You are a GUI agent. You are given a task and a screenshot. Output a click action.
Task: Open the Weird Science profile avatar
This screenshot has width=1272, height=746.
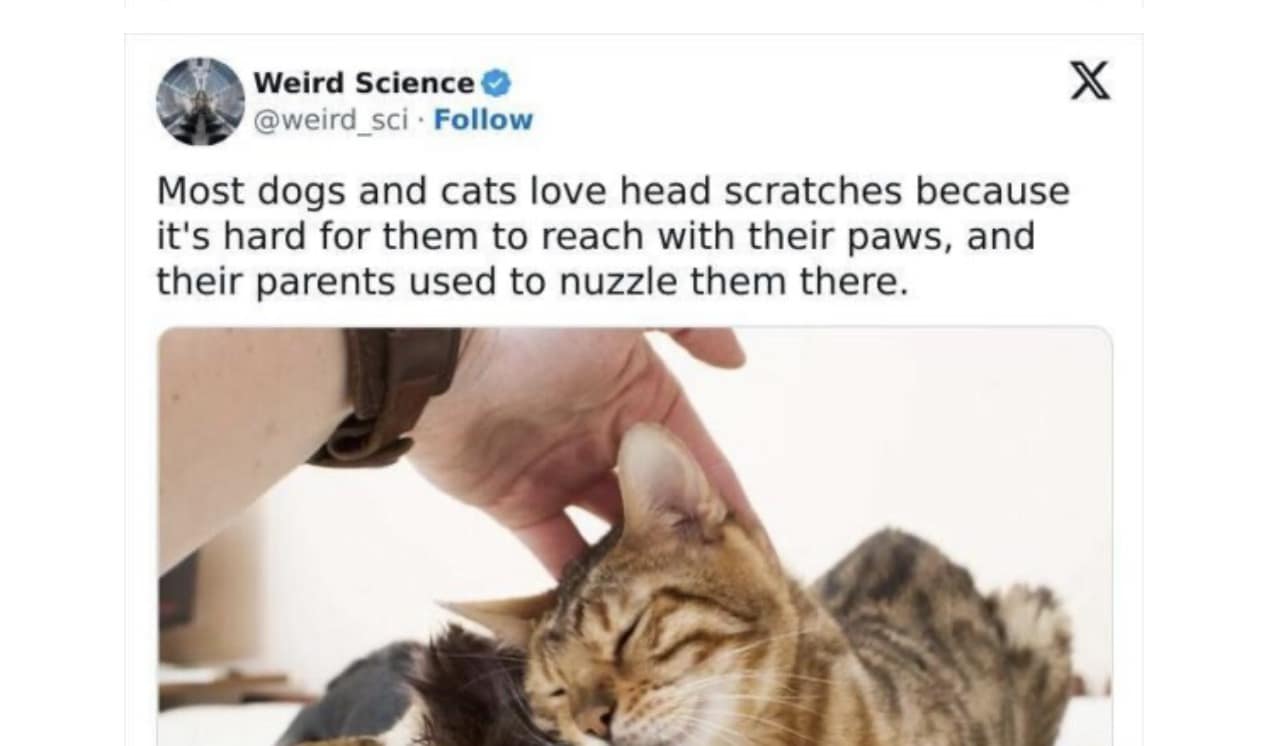point(200,101)
